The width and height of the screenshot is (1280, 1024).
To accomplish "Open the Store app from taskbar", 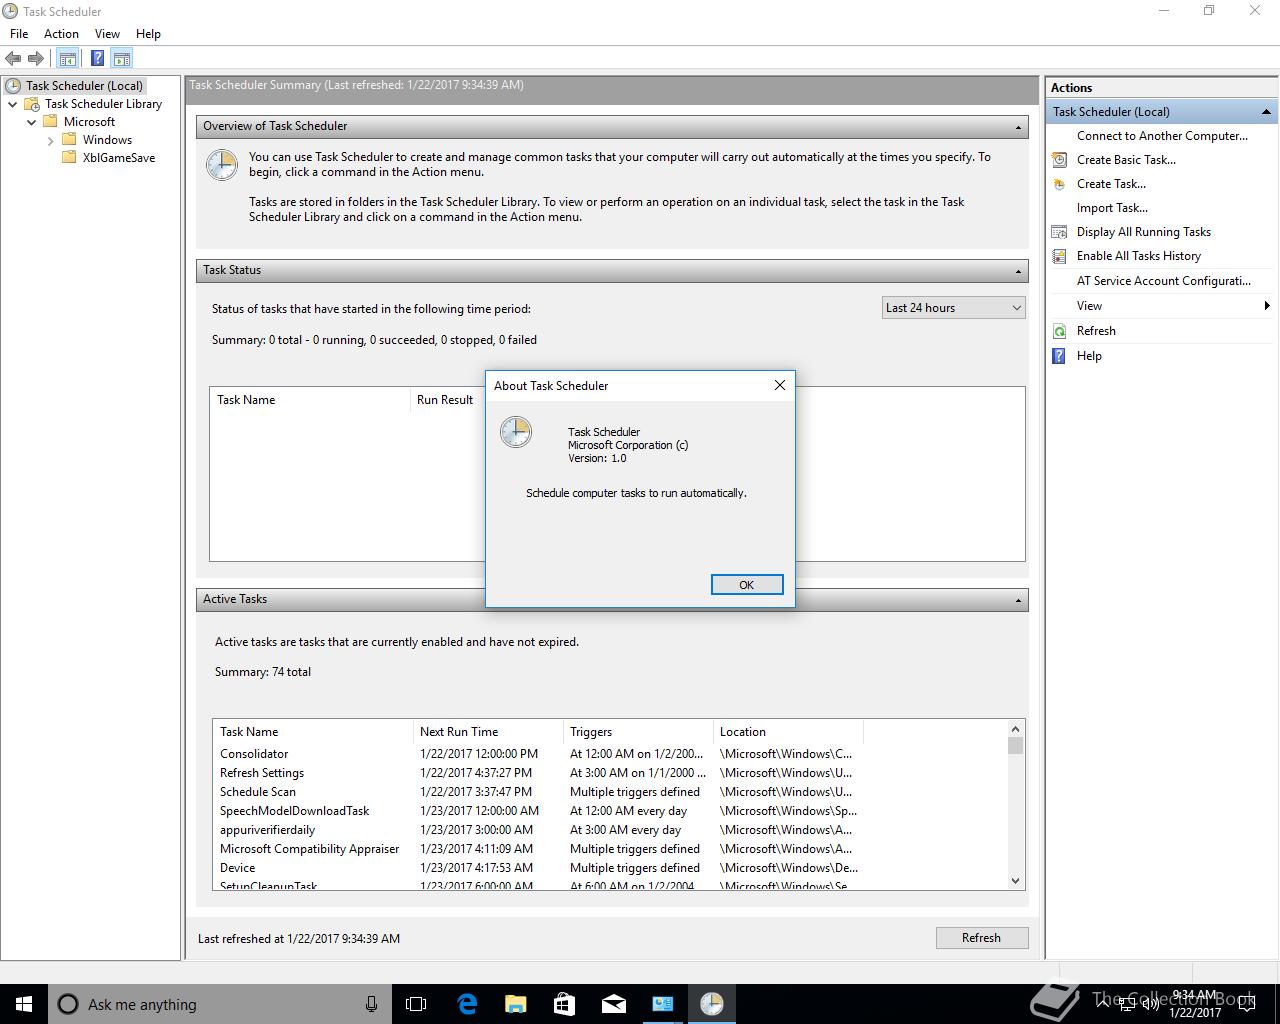I will [565, 1004].
